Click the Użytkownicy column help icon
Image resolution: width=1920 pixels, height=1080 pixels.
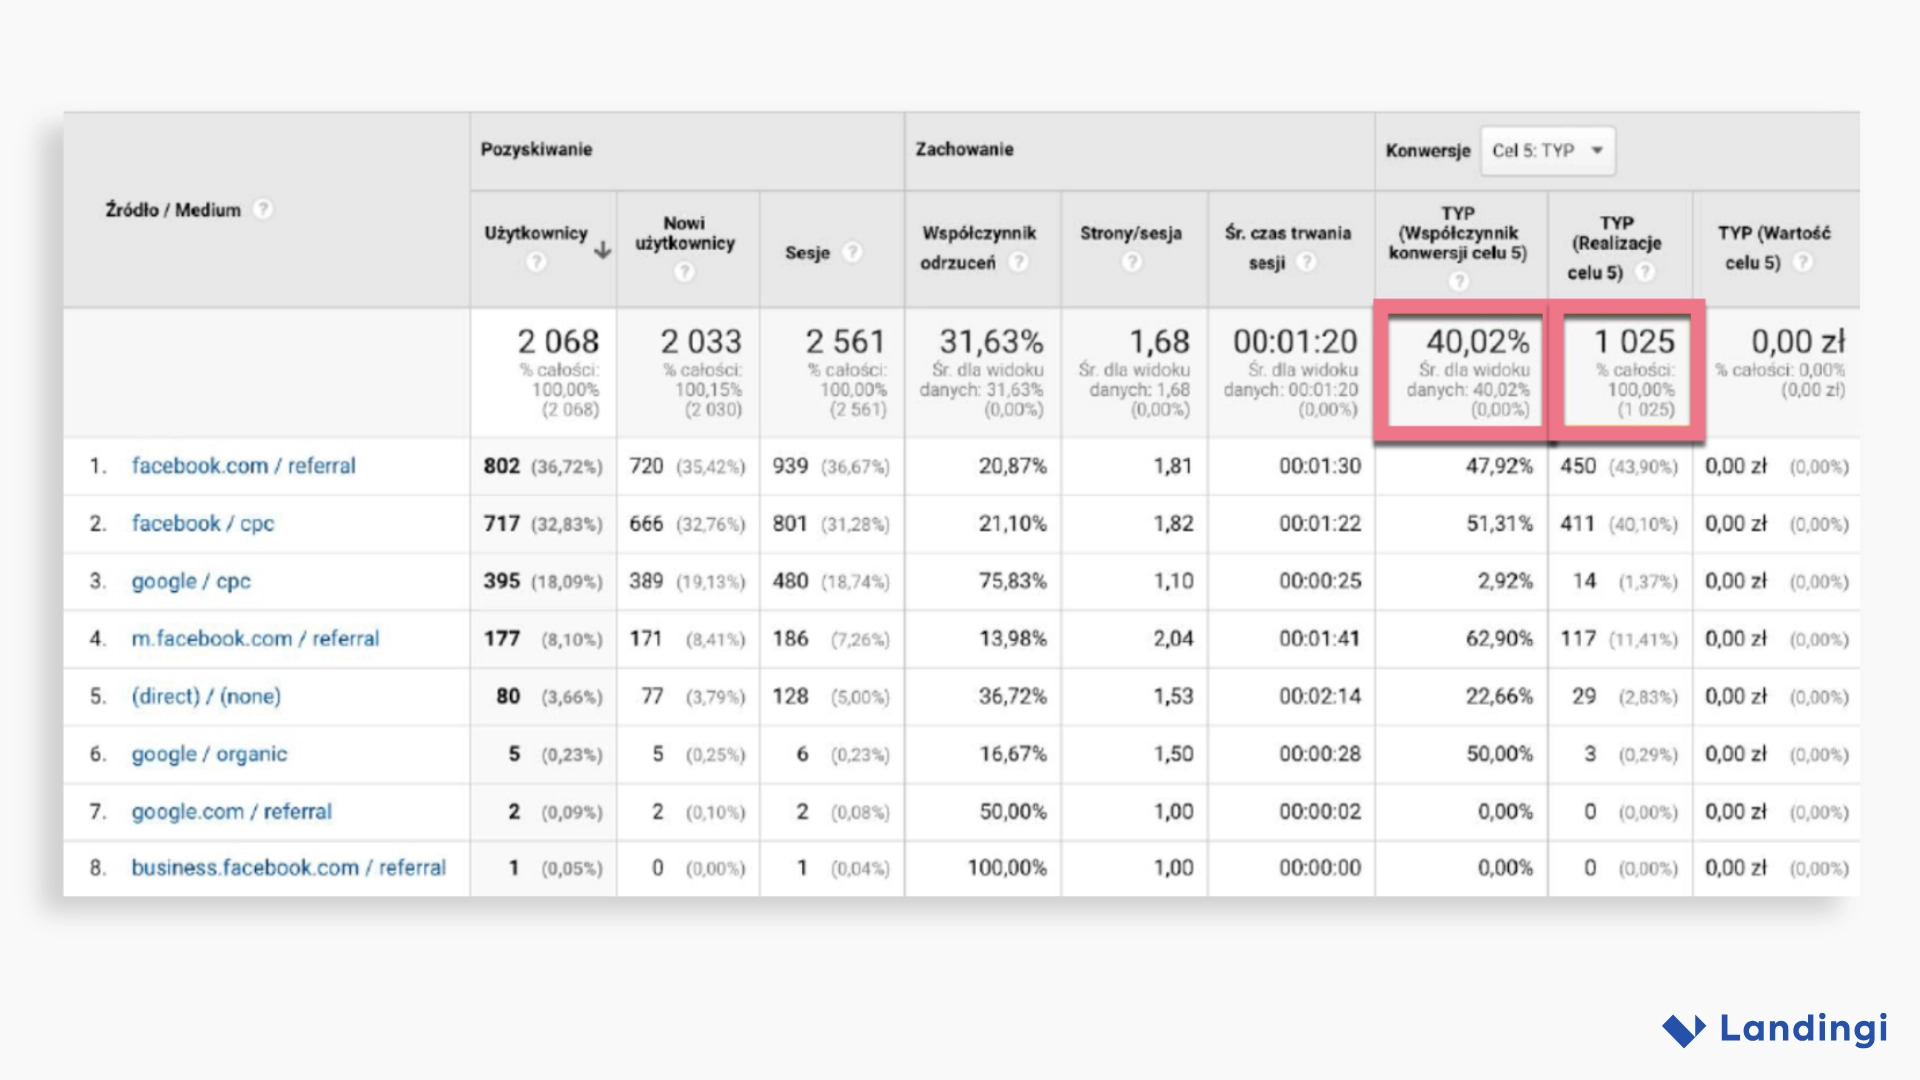click(x=537, y=262)
